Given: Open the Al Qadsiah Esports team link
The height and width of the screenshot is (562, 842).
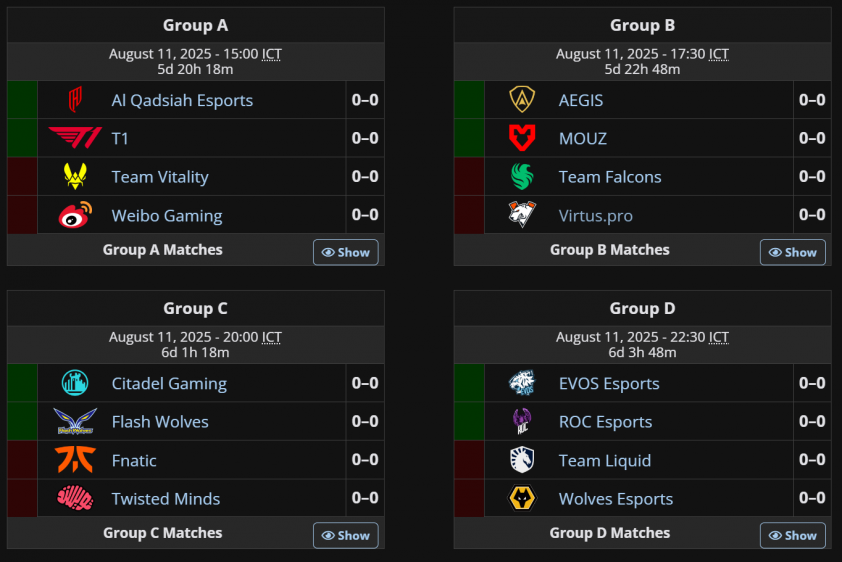Looking at the screenshot, I should (x=182, y=100).
